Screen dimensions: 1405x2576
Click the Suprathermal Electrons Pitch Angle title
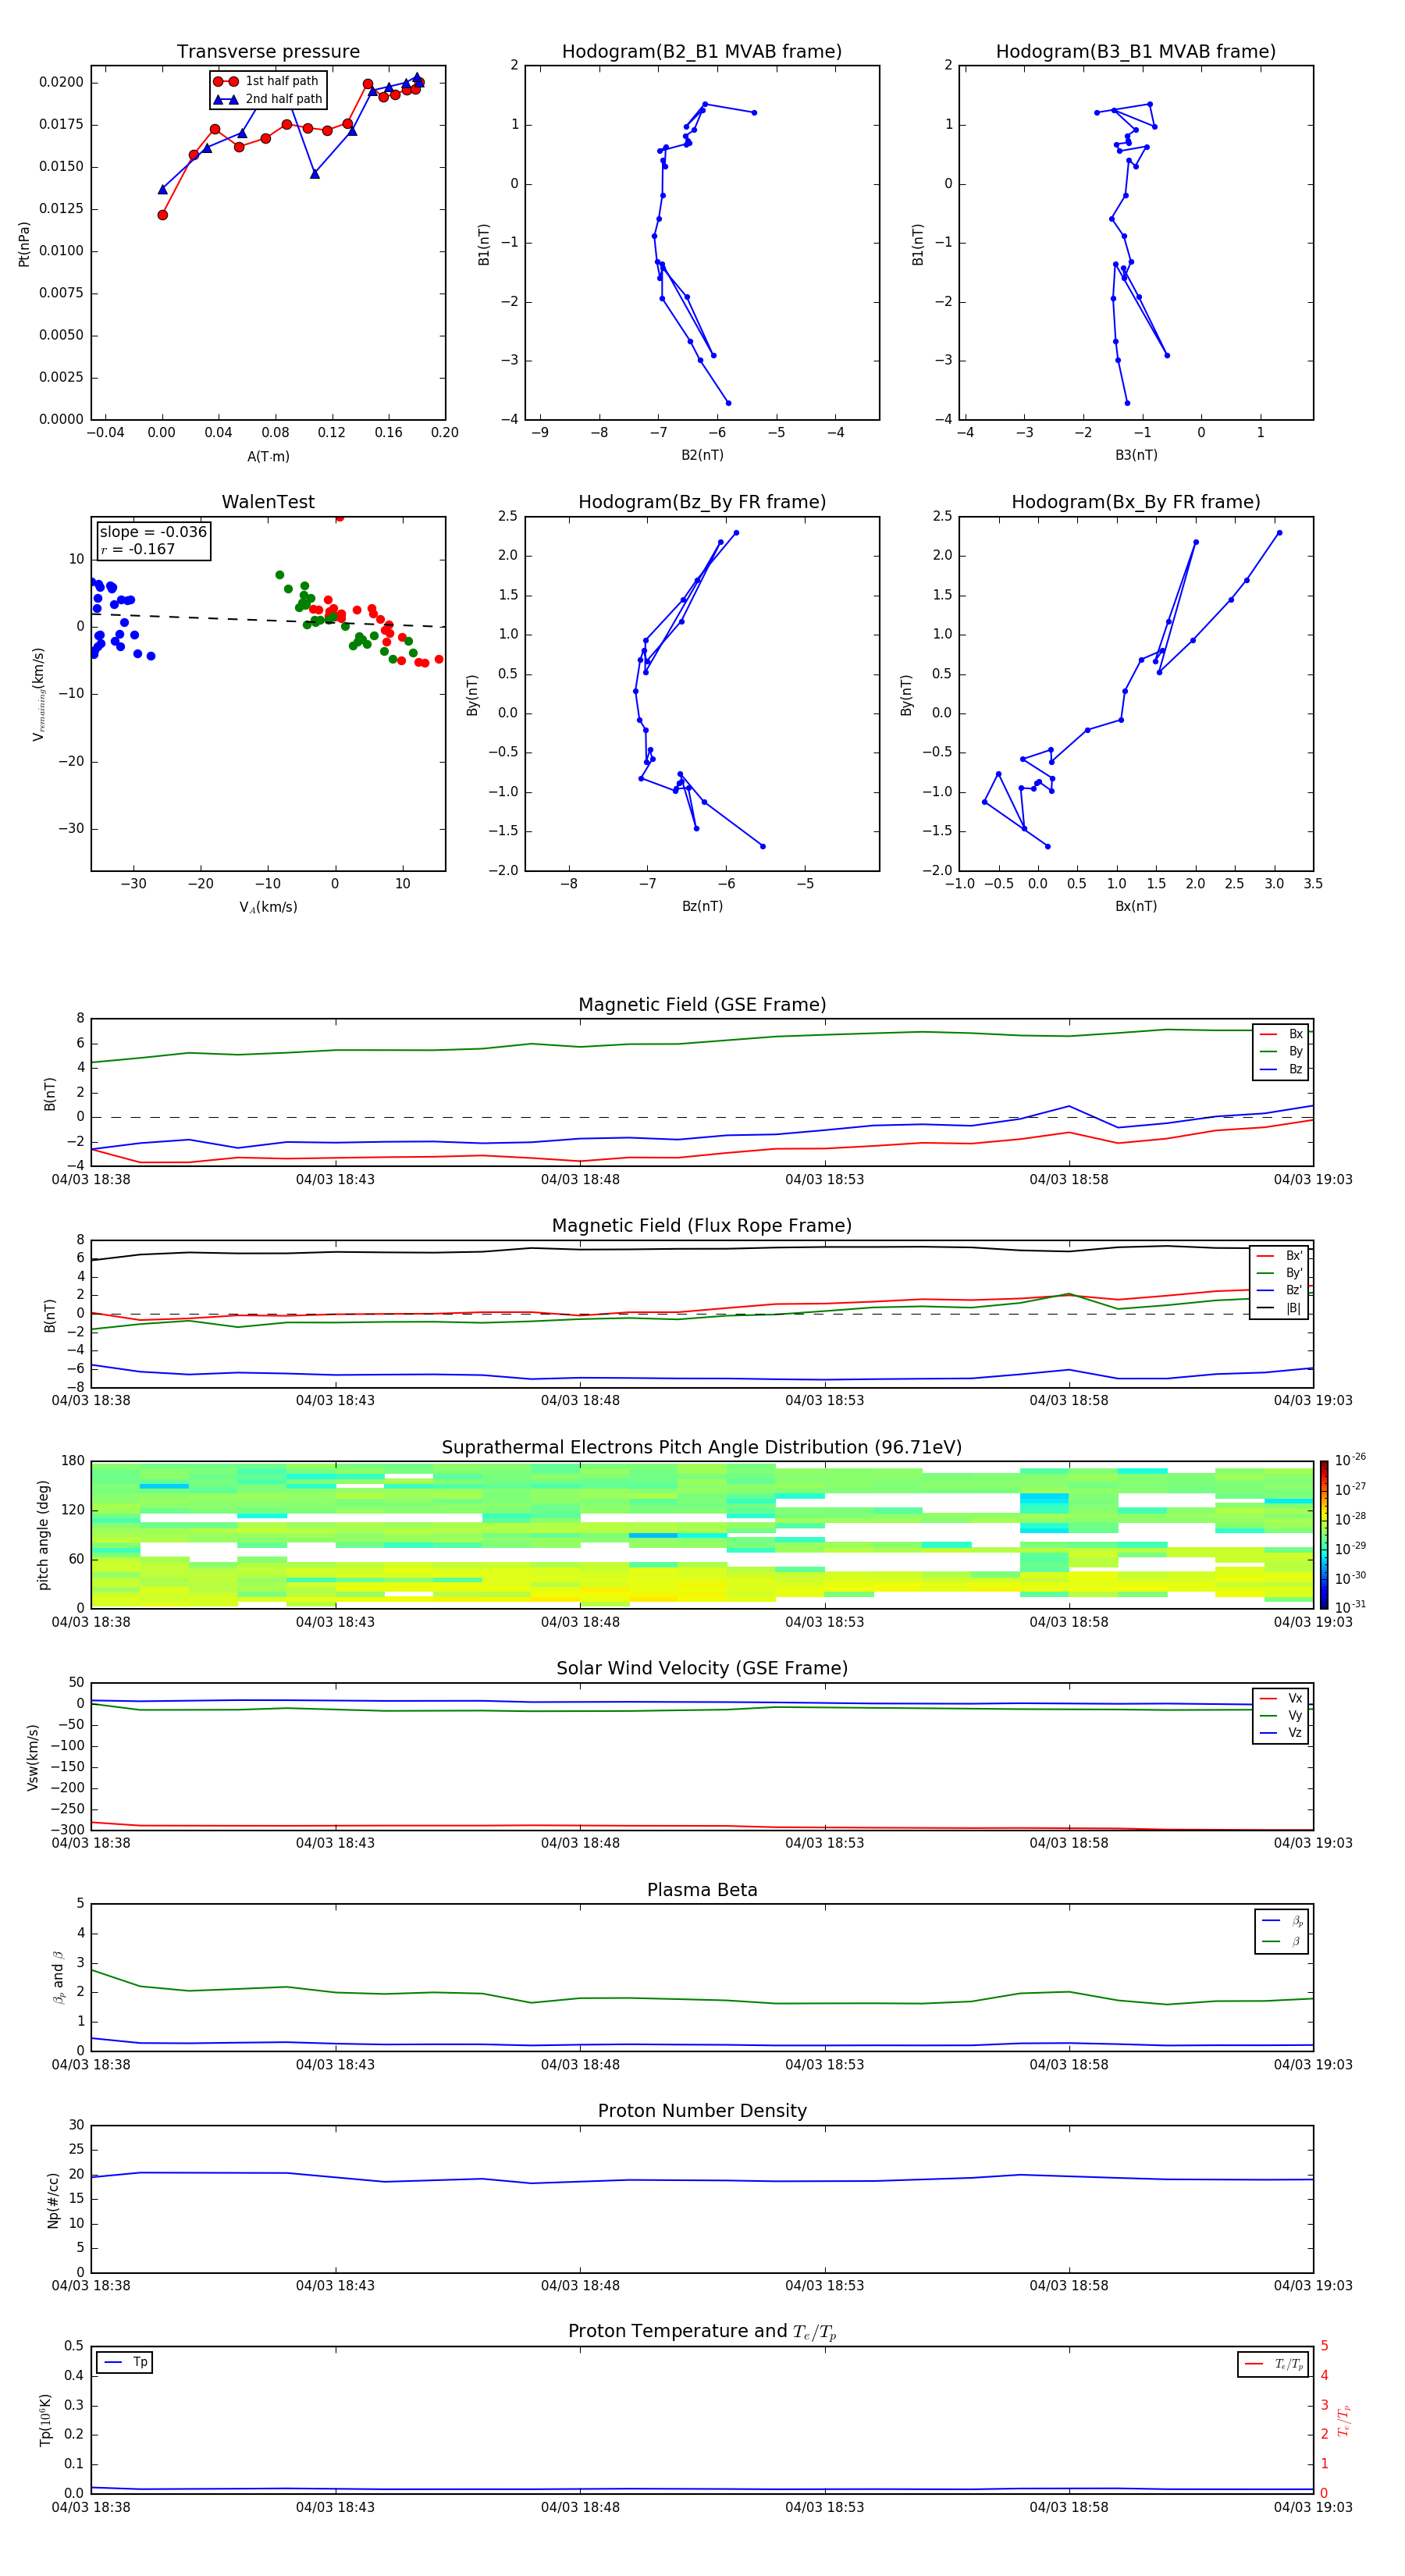(701, 1447)
